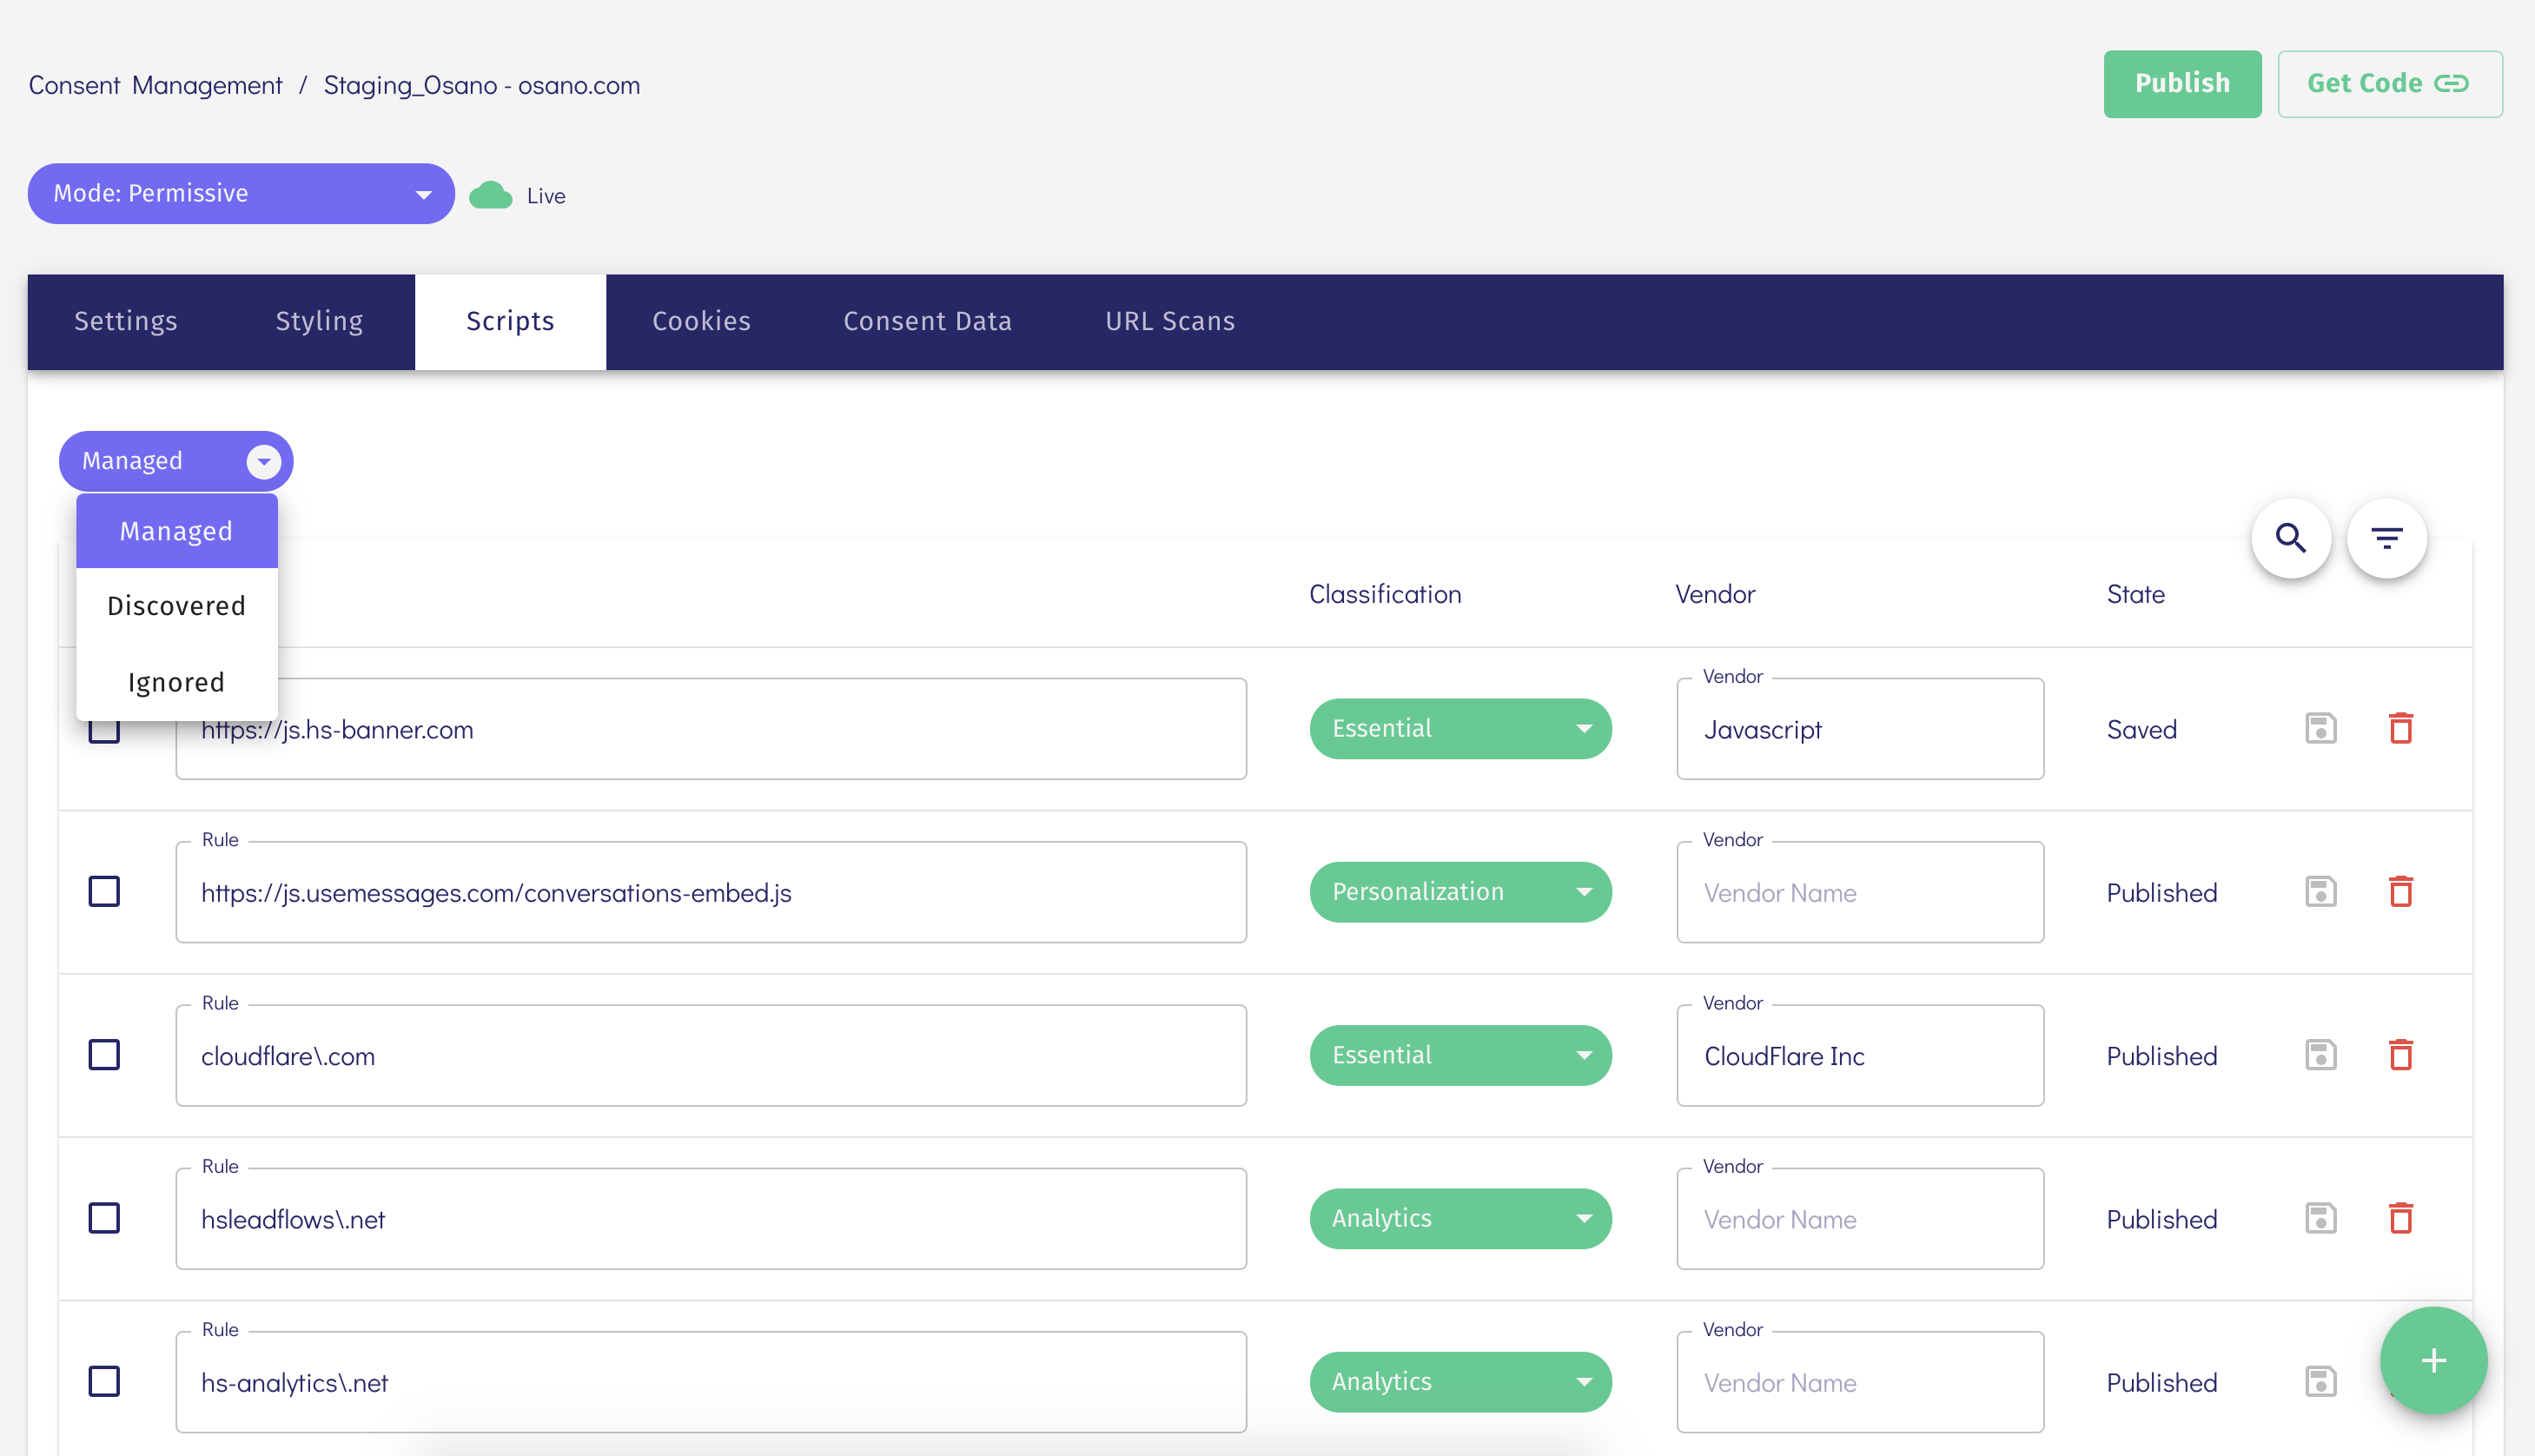Edit the hsleadflows\.net rule field
The height and width of the screenshot is (1456, 2535).
point(711,1218)
